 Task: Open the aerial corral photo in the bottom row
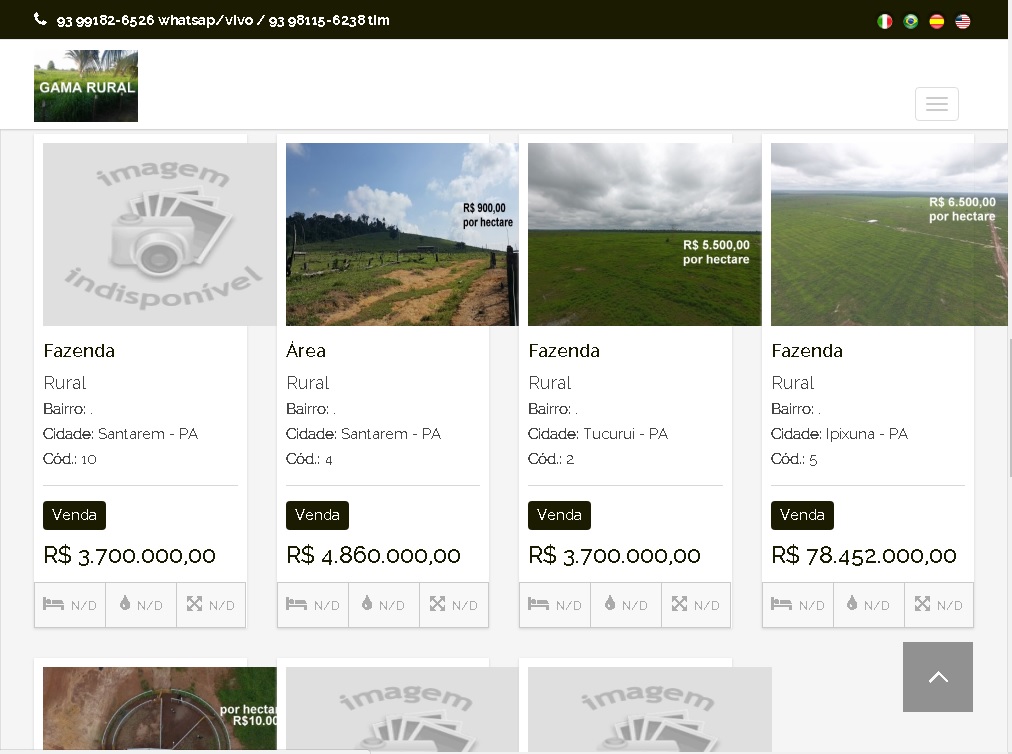click(x=159, y=708)
